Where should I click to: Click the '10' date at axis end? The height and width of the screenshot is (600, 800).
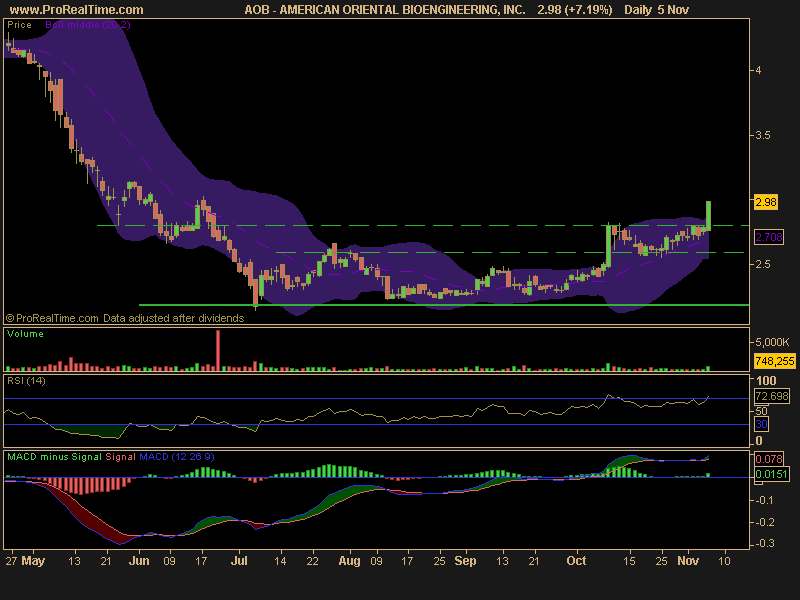(x=724, y=561)
